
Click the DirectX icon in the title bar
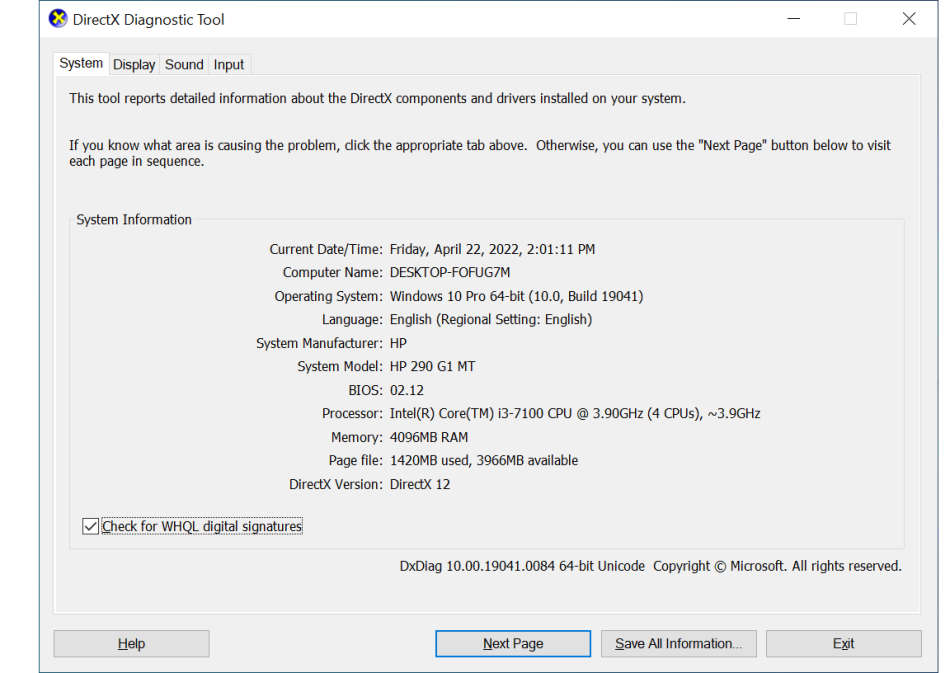click(x=59, y=19)
